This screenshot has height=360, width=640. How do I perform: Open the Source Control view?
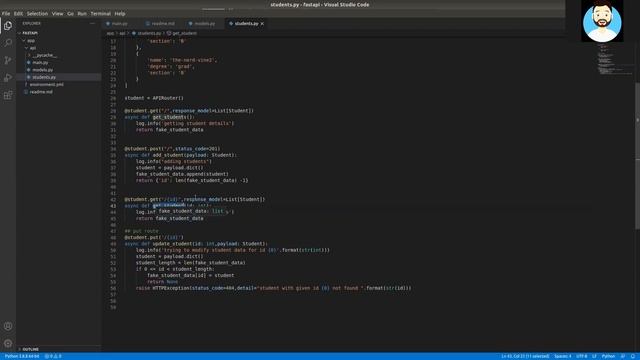tap(8, 60)
